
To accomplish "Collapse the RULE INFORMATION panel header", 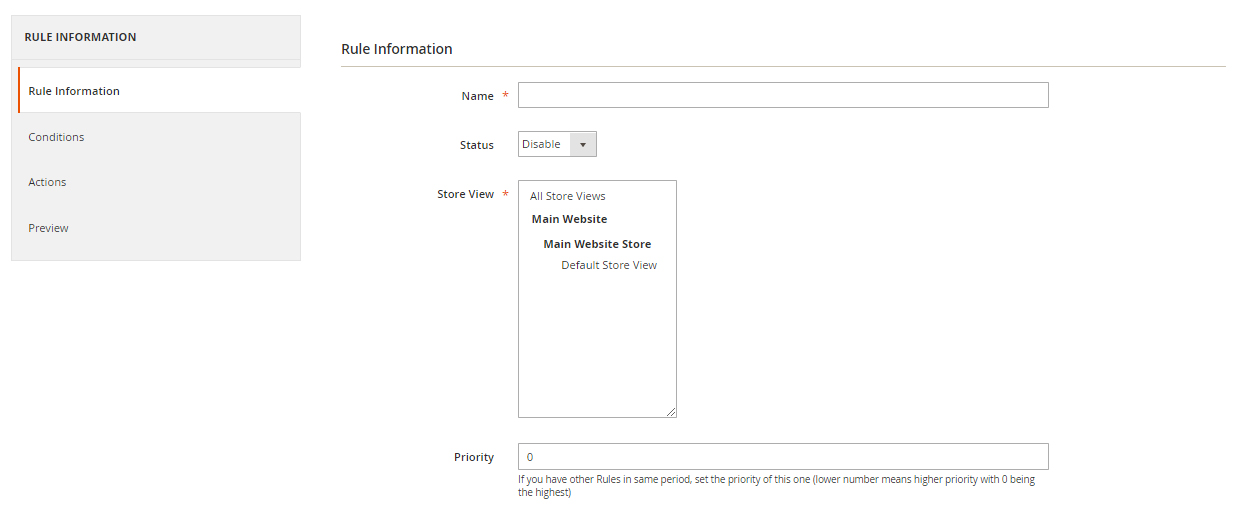I will coord(155,38).
